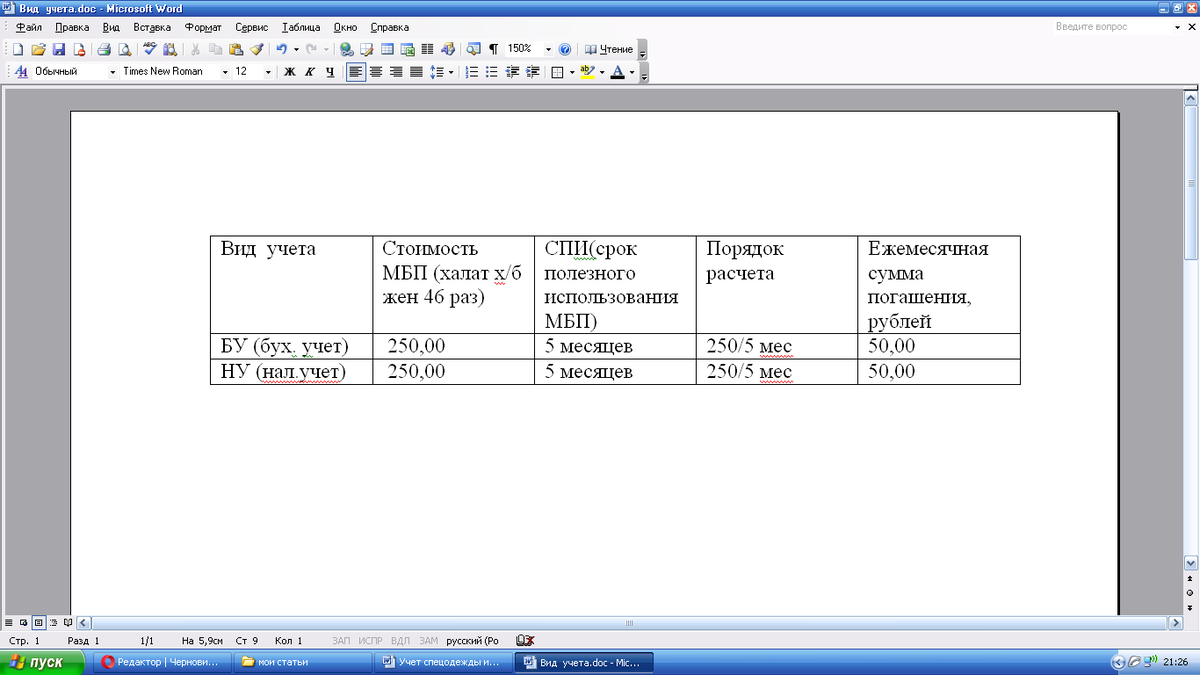
Task: Toggle show/hide paragraph marks ¶
Action: click(x=493, y=49)
